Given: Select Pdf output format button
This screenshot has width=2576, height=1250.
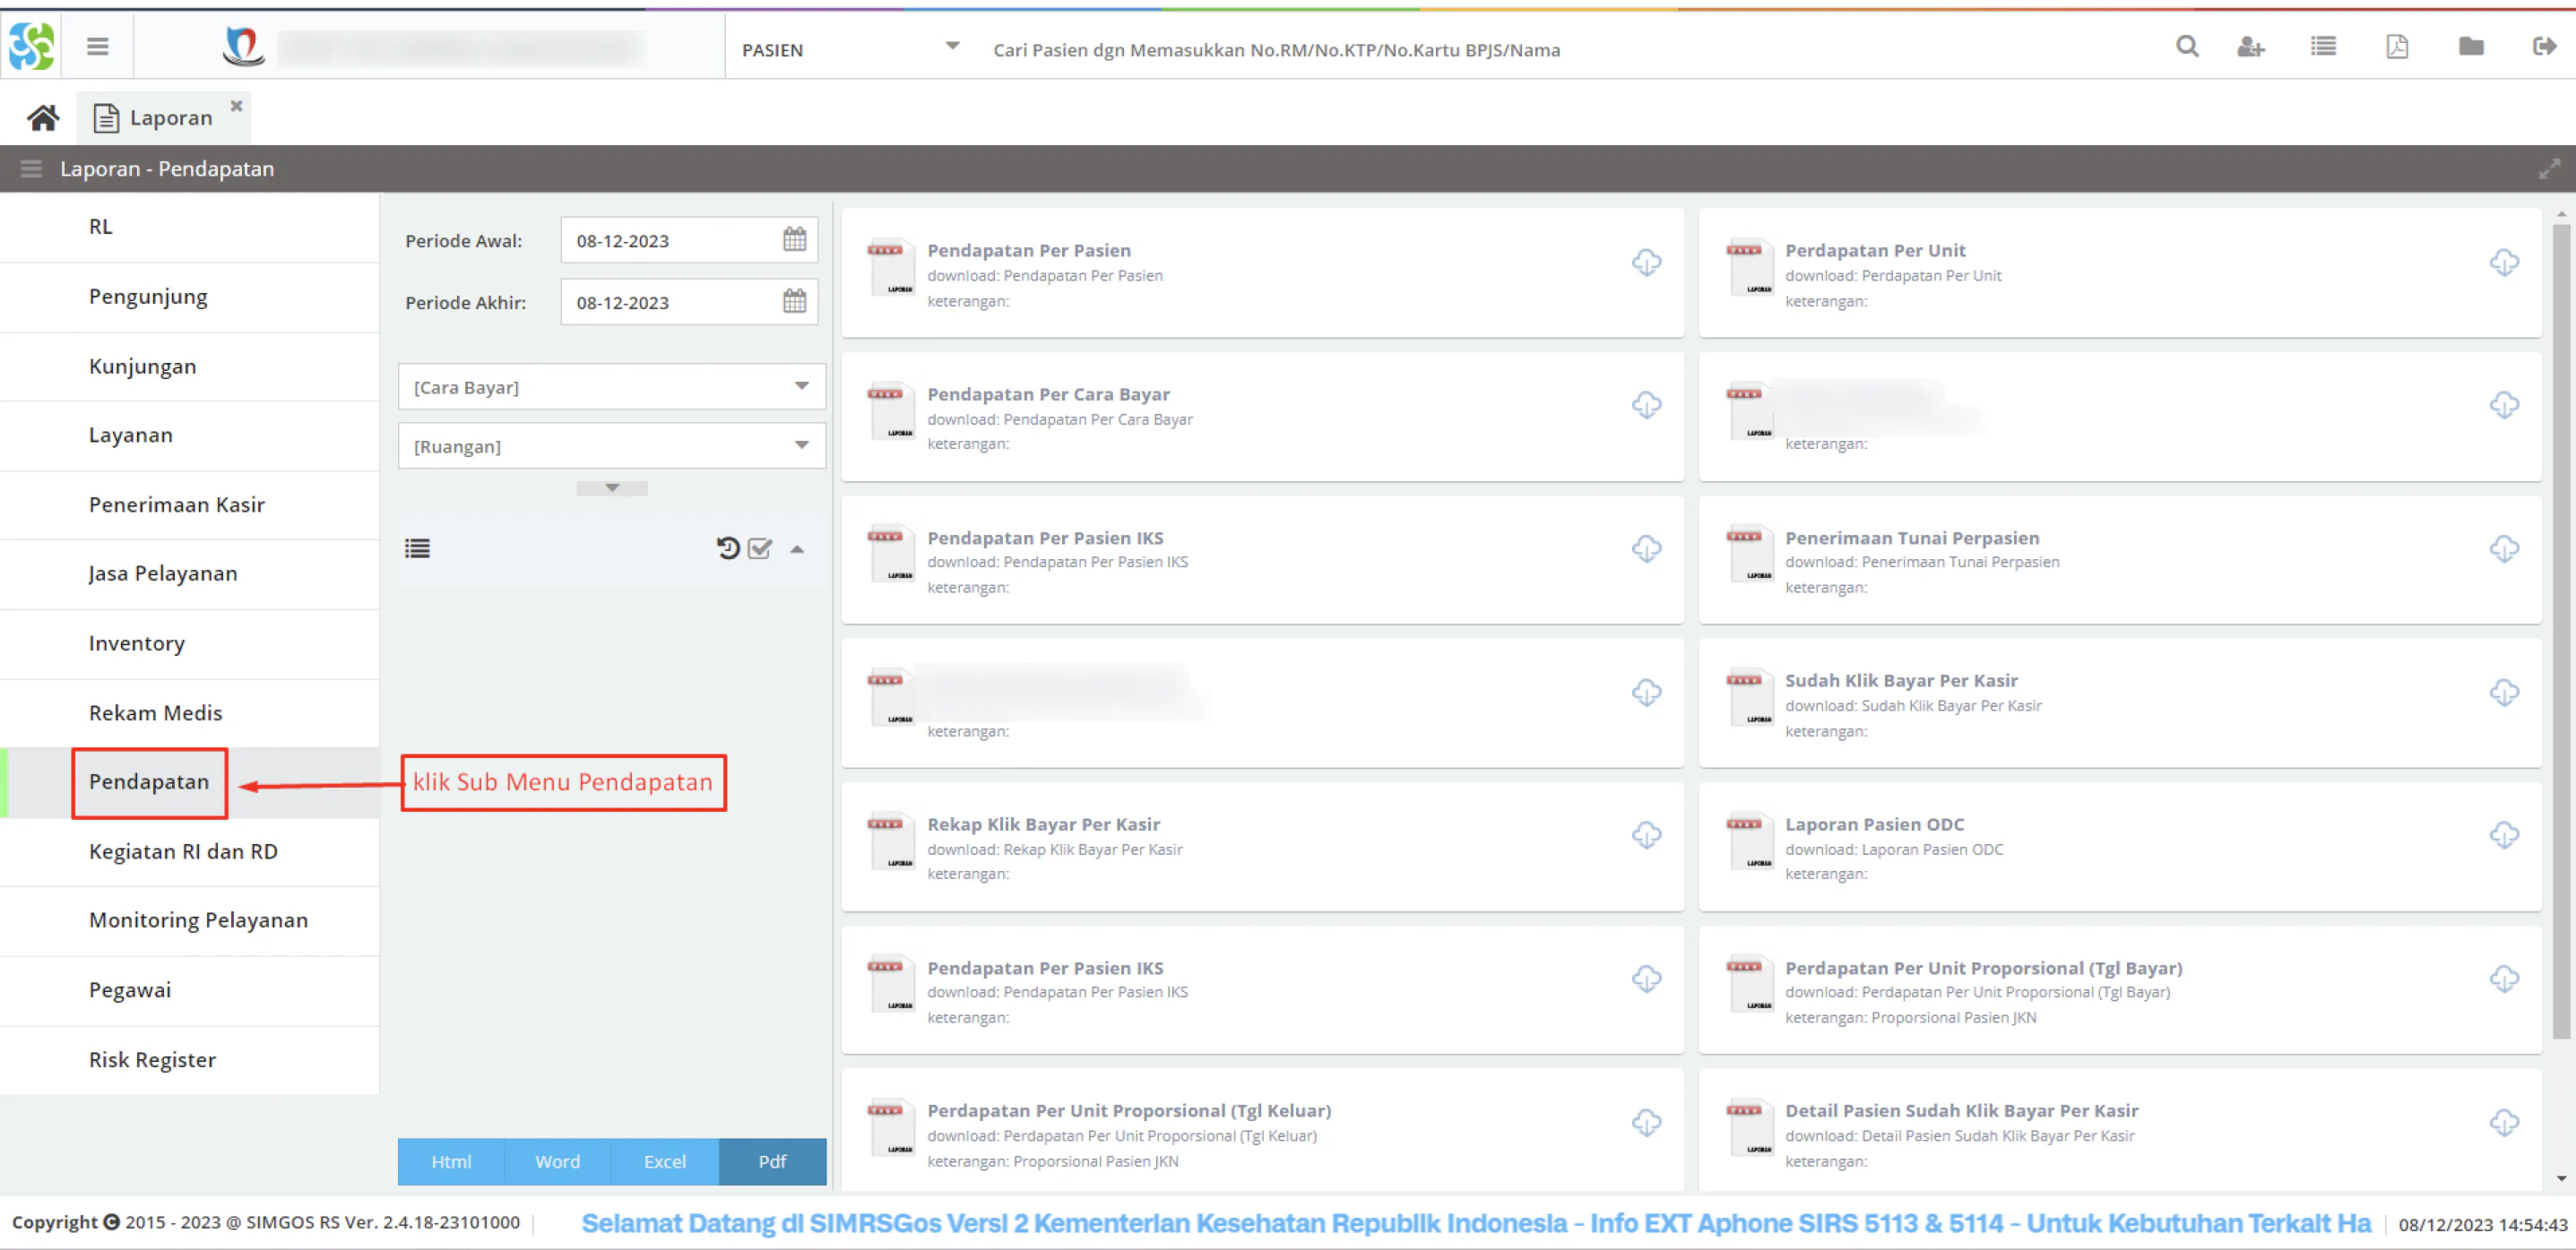Looking at the screenshot, I should point(772,1162).
